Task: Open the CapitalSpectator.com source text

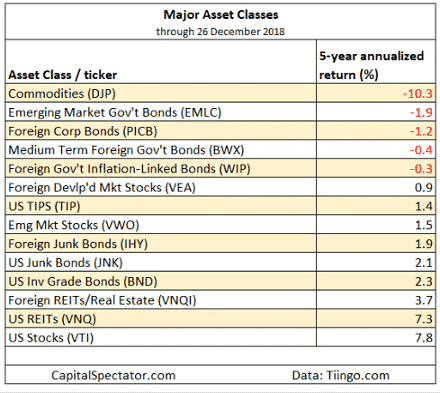Action: tap(113, 375)
